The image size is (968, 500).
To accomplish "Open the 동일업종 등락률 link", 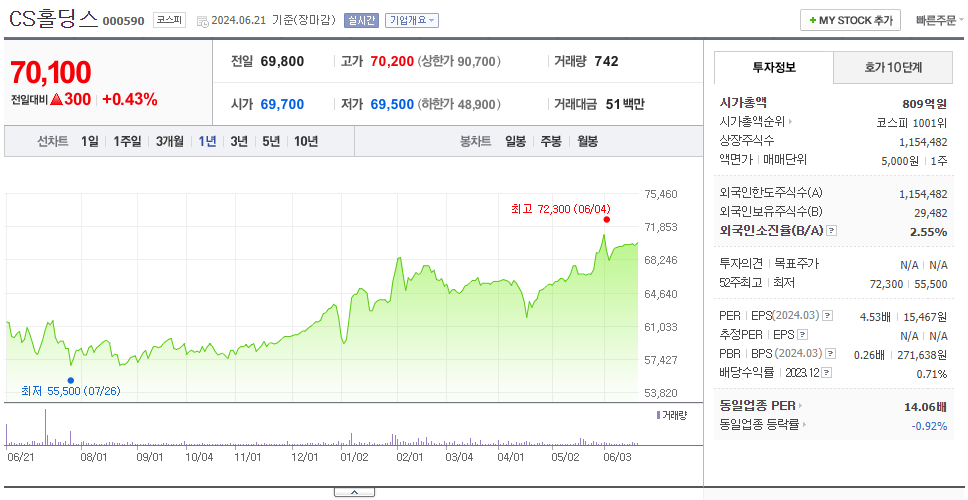I will 759,425.
